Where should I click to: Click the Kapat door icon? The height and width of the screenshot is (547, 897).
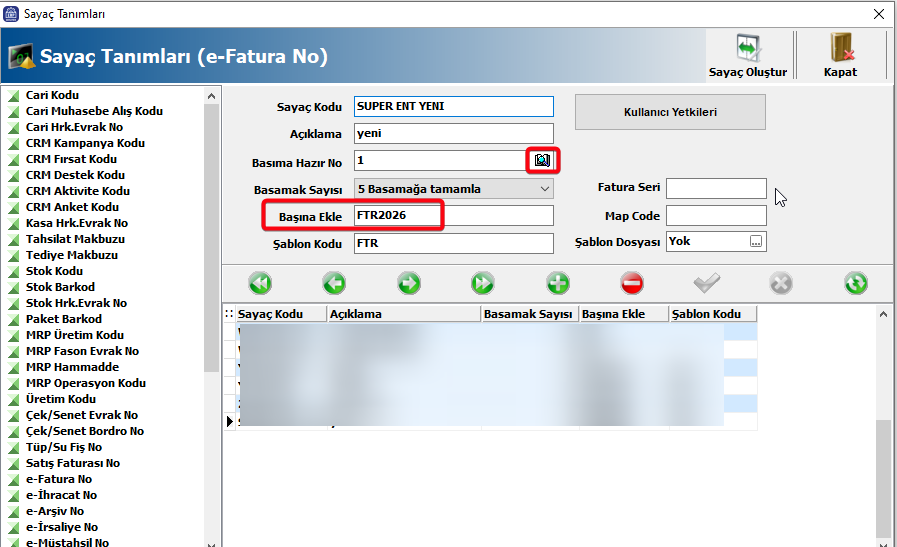pos(840,50)
